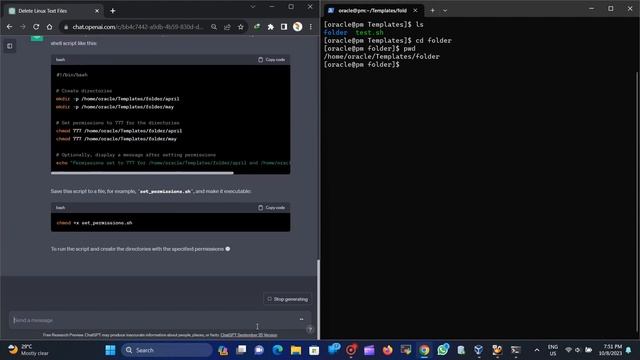Switch to the Terminal taskbar icon
640x360 pixels.
coord(516,350)
